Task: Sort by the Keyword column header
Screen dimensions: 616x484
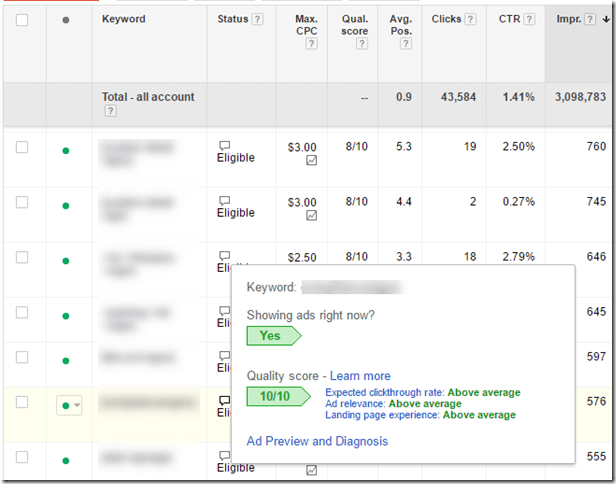Action: (x=123, y=19)
